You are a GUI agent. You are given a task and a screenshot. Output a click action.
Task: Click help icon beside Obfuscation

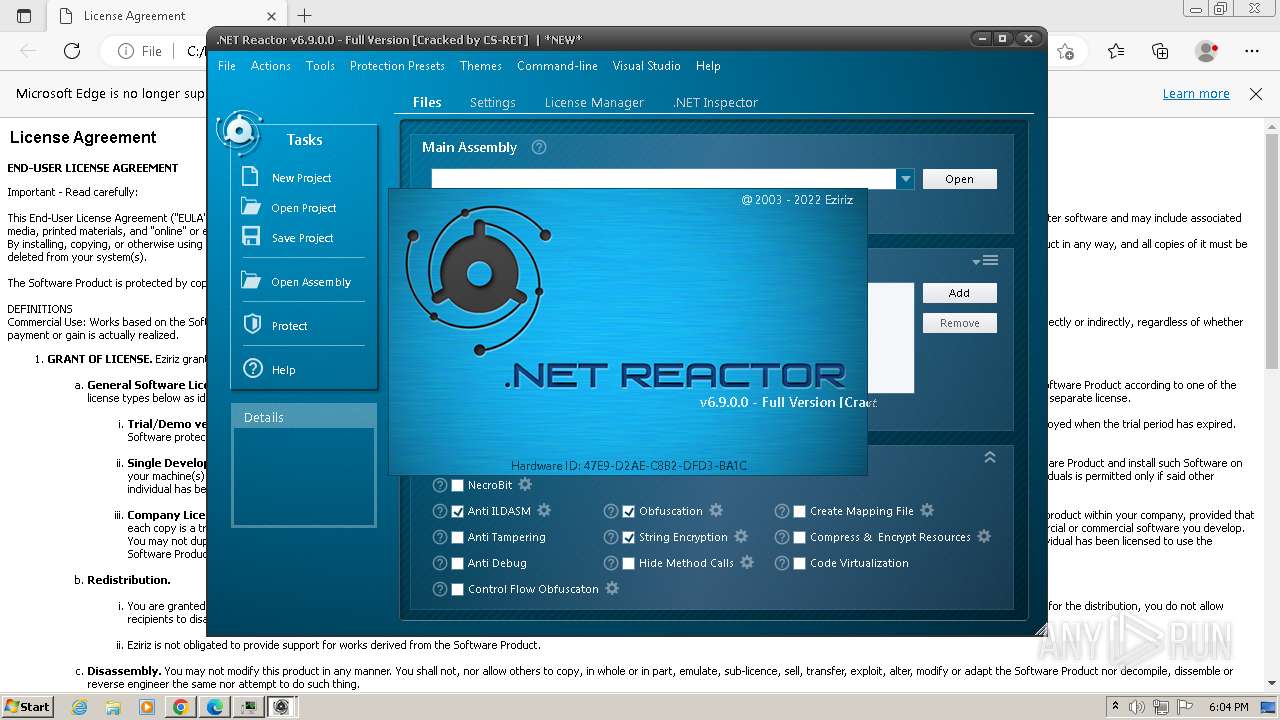click(611, 511)
